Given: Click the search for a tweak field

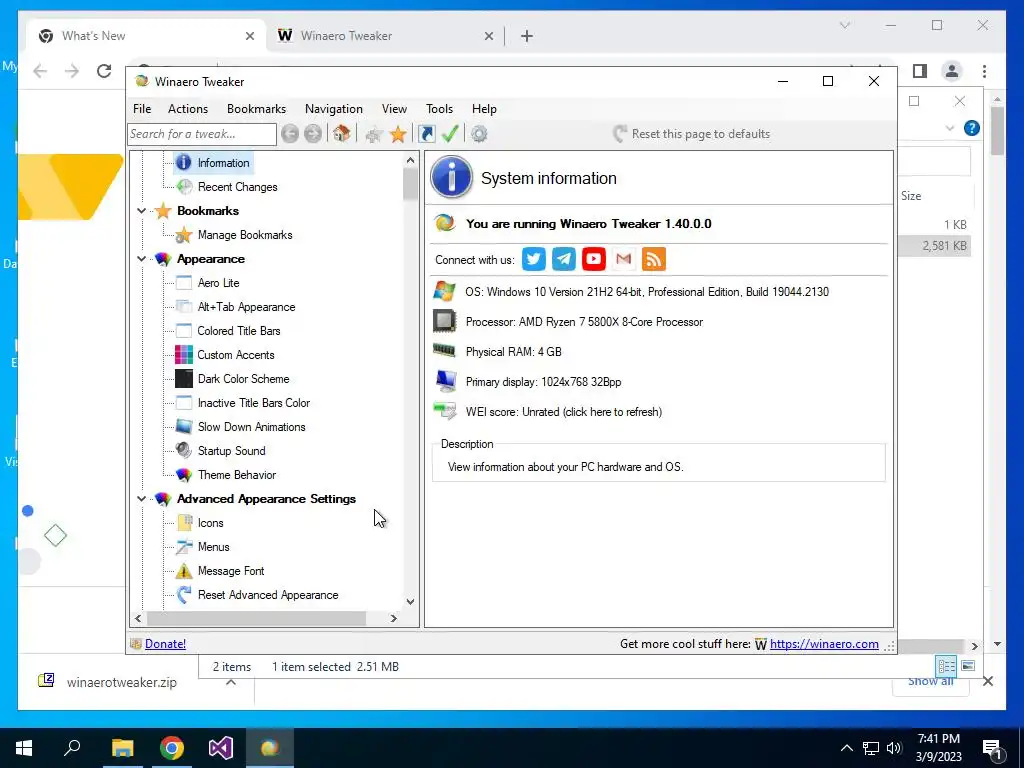Looking at the screenshot, I should [202, 134].
